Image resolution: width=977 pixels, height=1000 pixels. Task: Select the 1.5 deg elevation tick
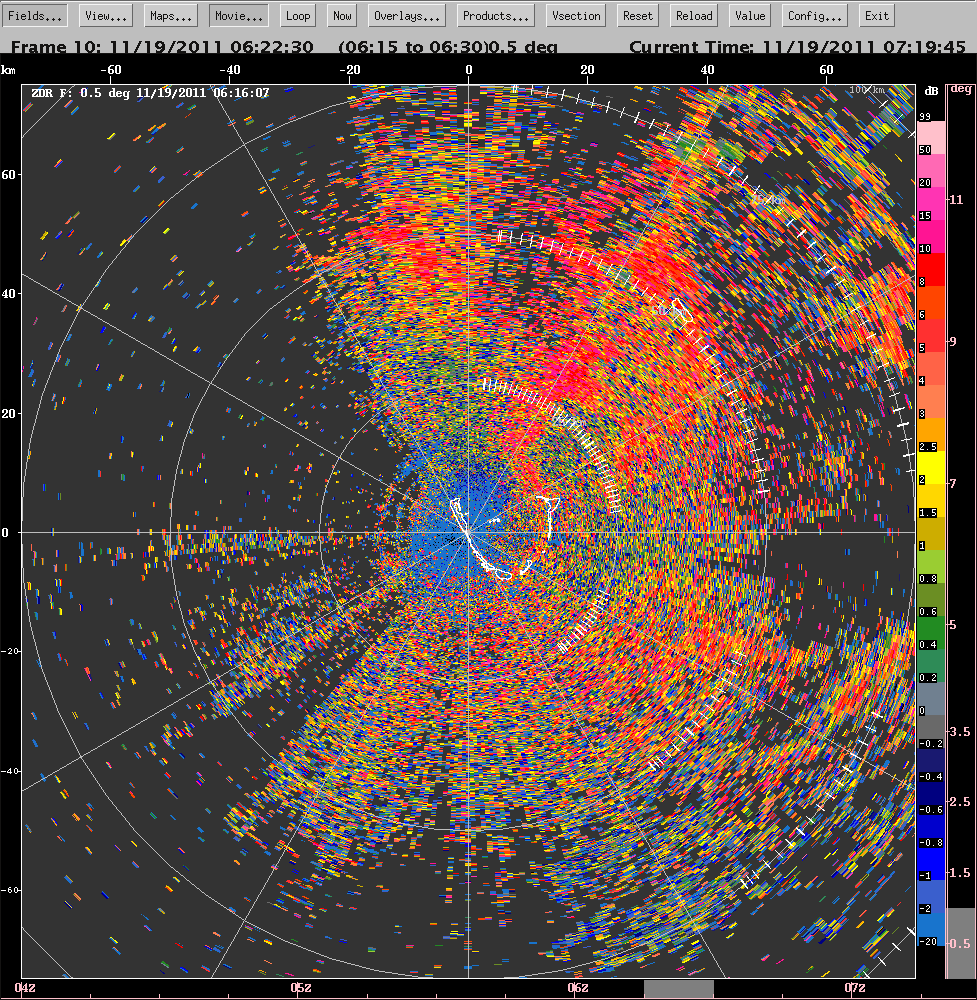point(960,872)
